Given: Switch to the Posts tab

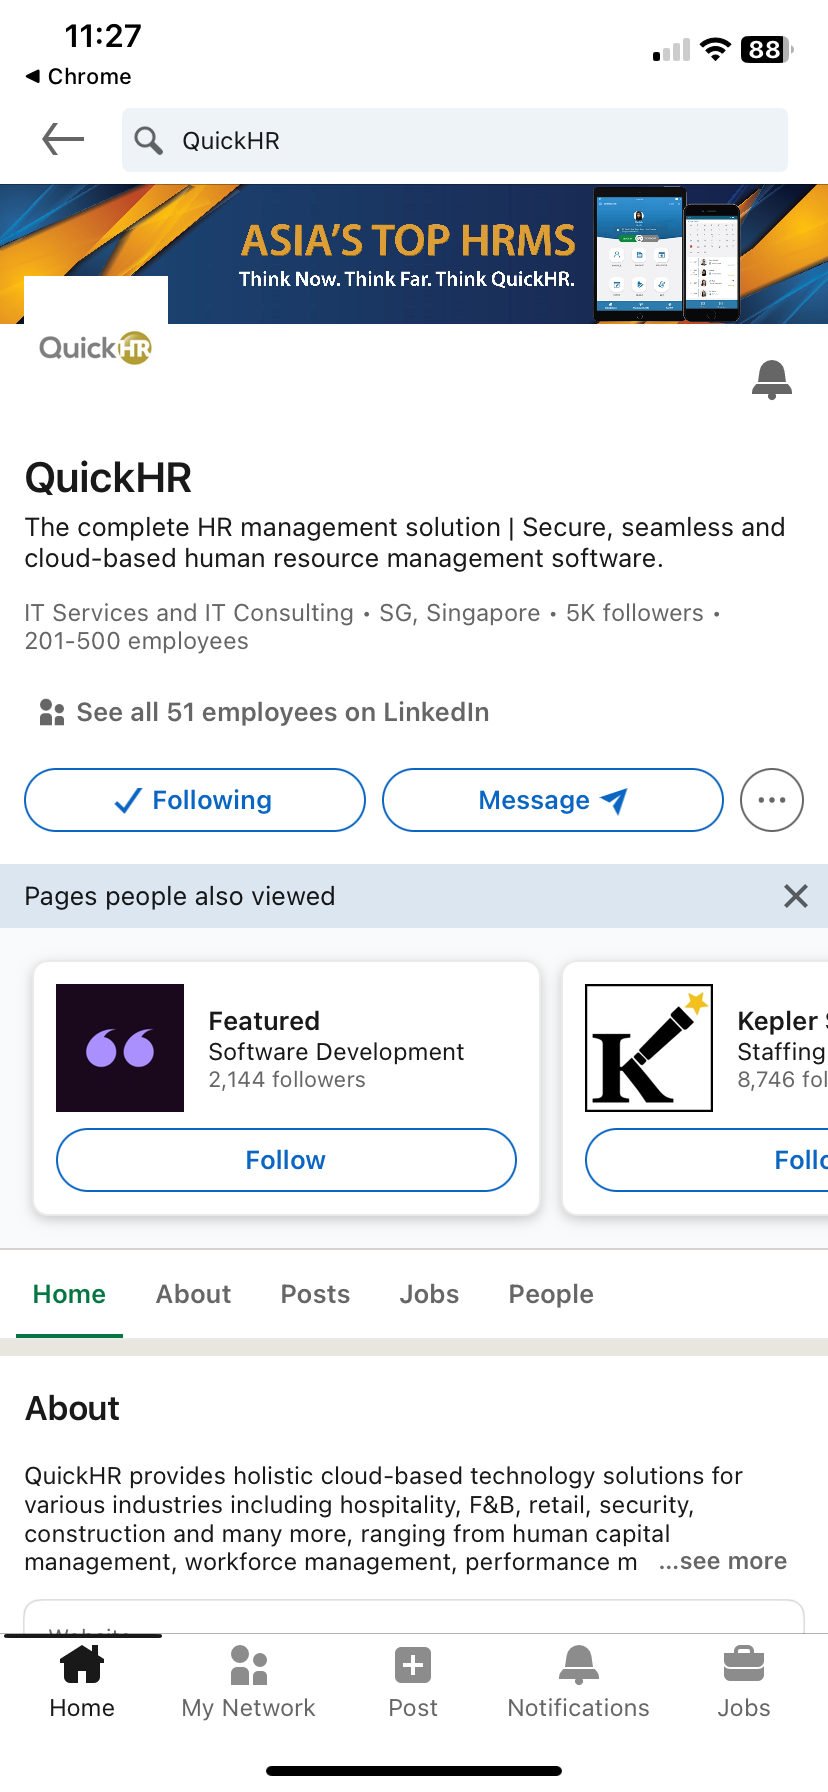Looking at the screenshot, I should (315, 1294).
